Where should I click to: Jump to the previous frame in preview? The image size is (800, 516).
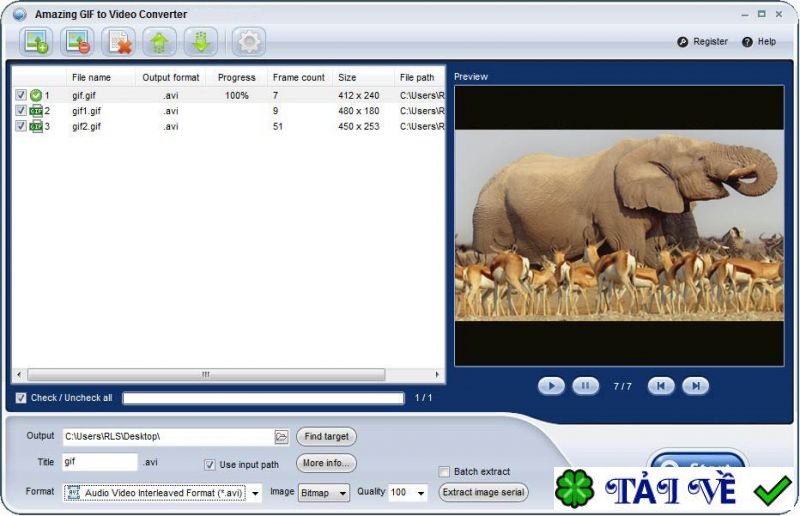pos(661,386)
